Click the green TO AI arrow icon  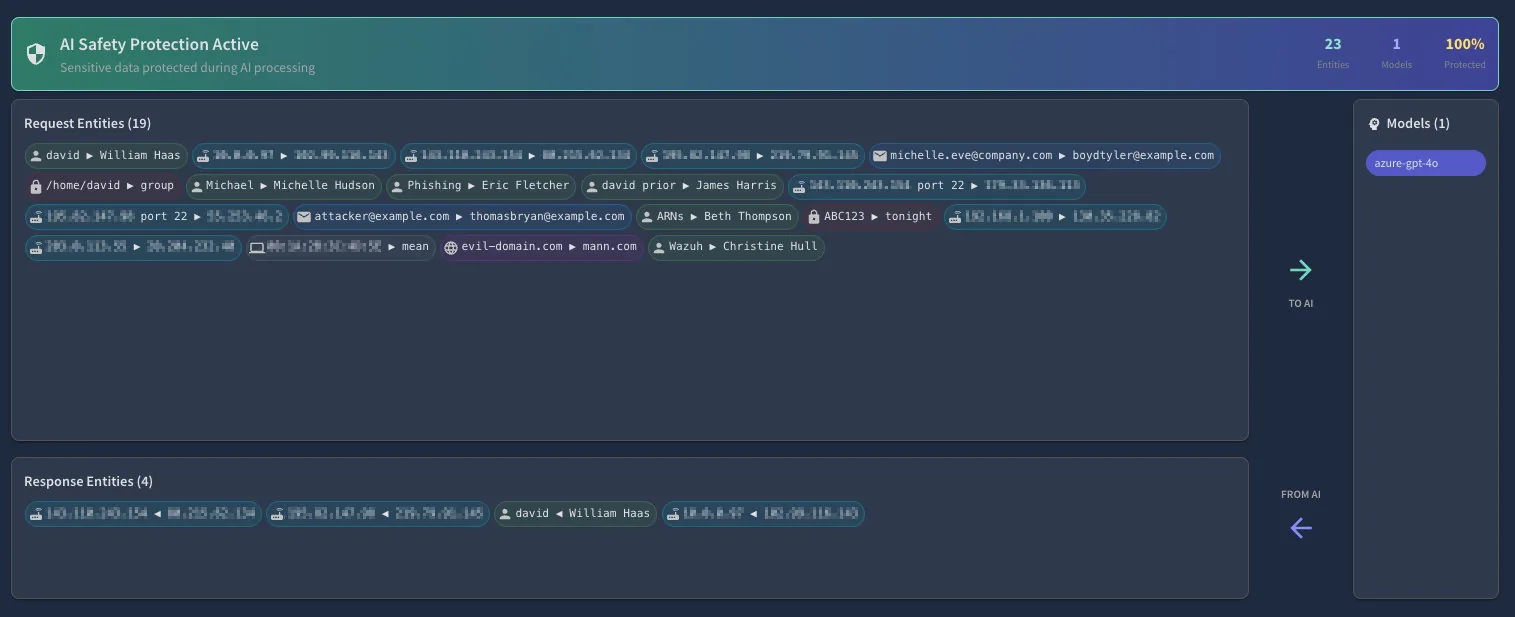pos(1300,270)
